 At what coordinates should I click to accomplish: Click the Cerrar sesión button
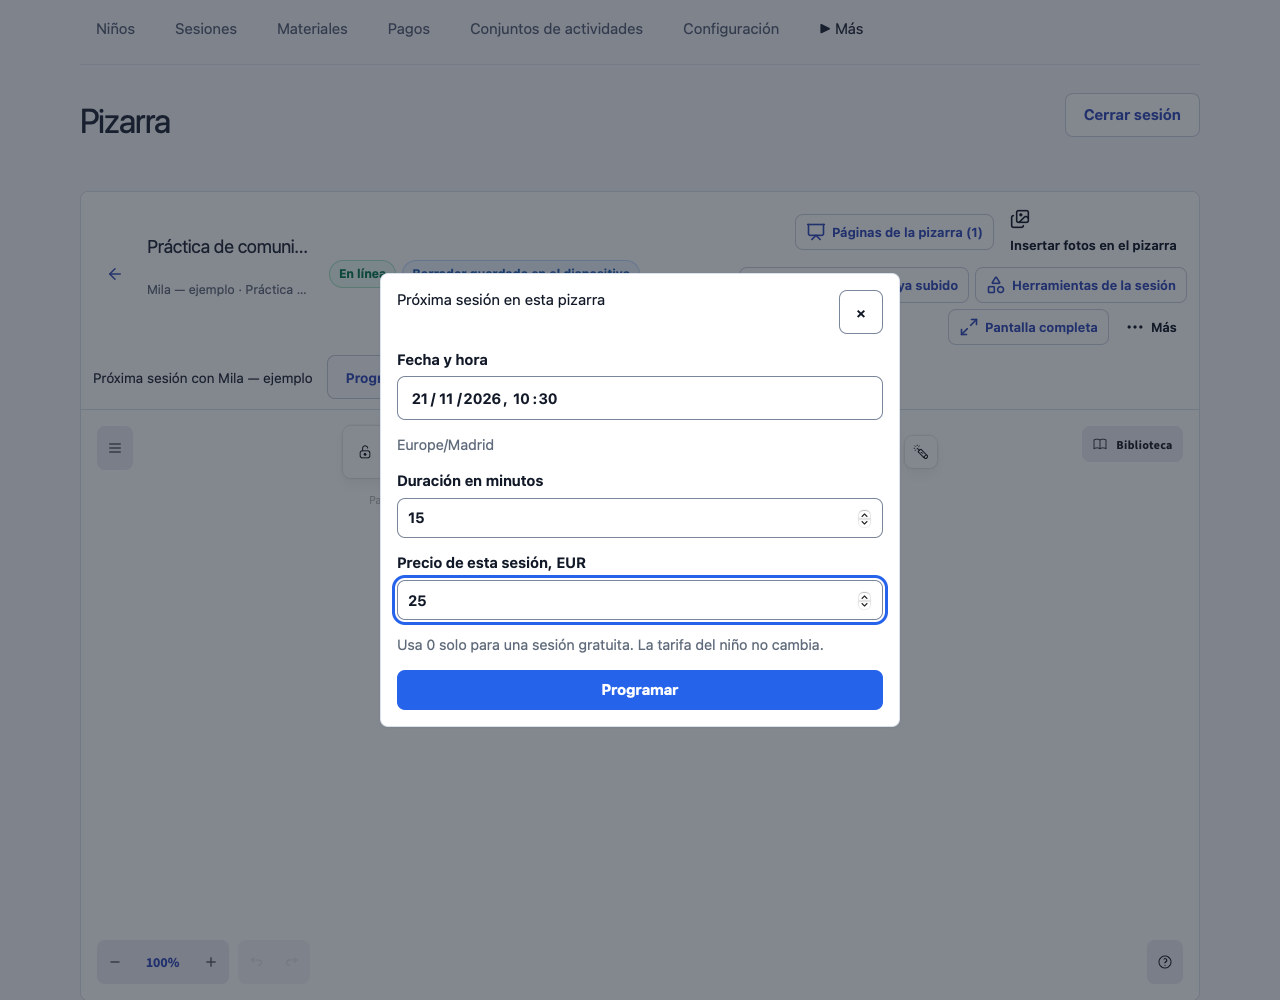pyautogui.click(x=1132, y=115)
